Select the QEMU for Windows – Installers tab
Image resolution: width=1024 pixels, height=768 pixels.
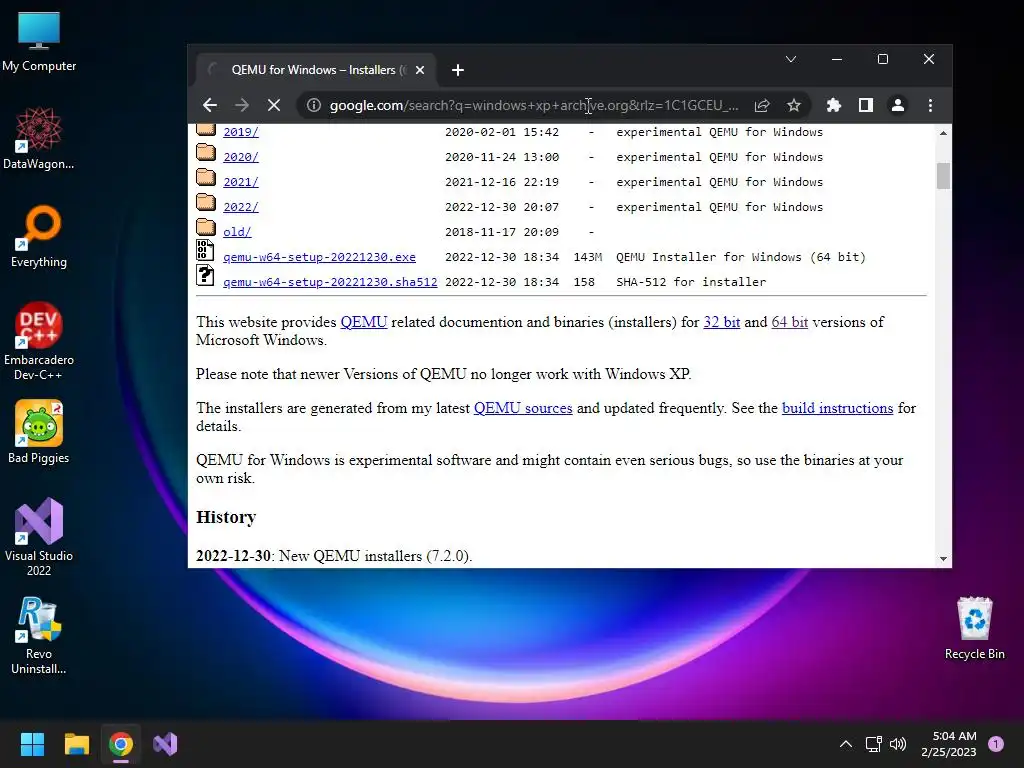[315, 70]
